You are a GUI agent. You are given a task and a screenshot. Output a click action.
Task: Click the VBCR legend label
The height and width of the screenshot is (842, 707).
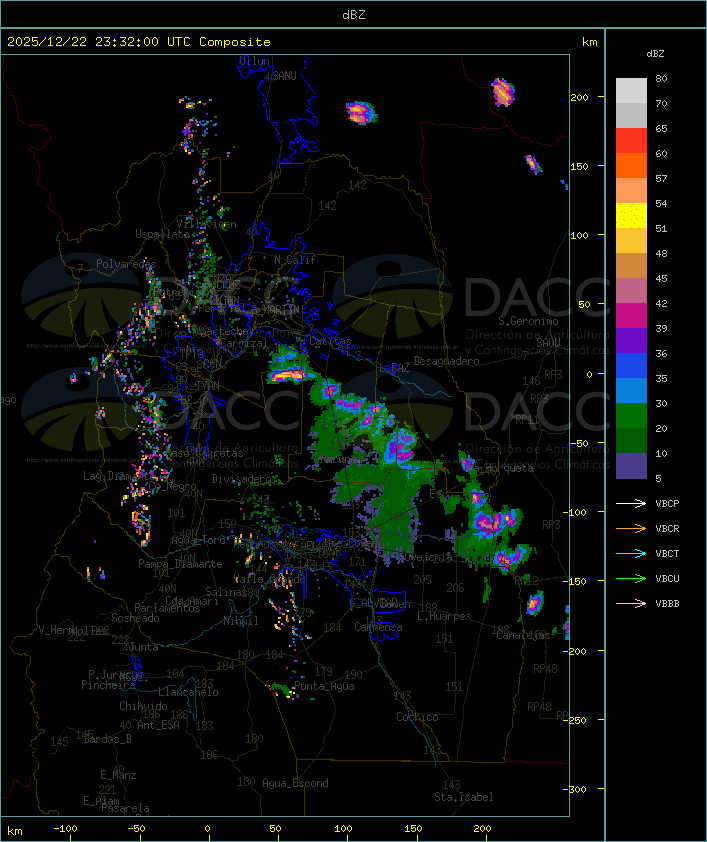667,528
